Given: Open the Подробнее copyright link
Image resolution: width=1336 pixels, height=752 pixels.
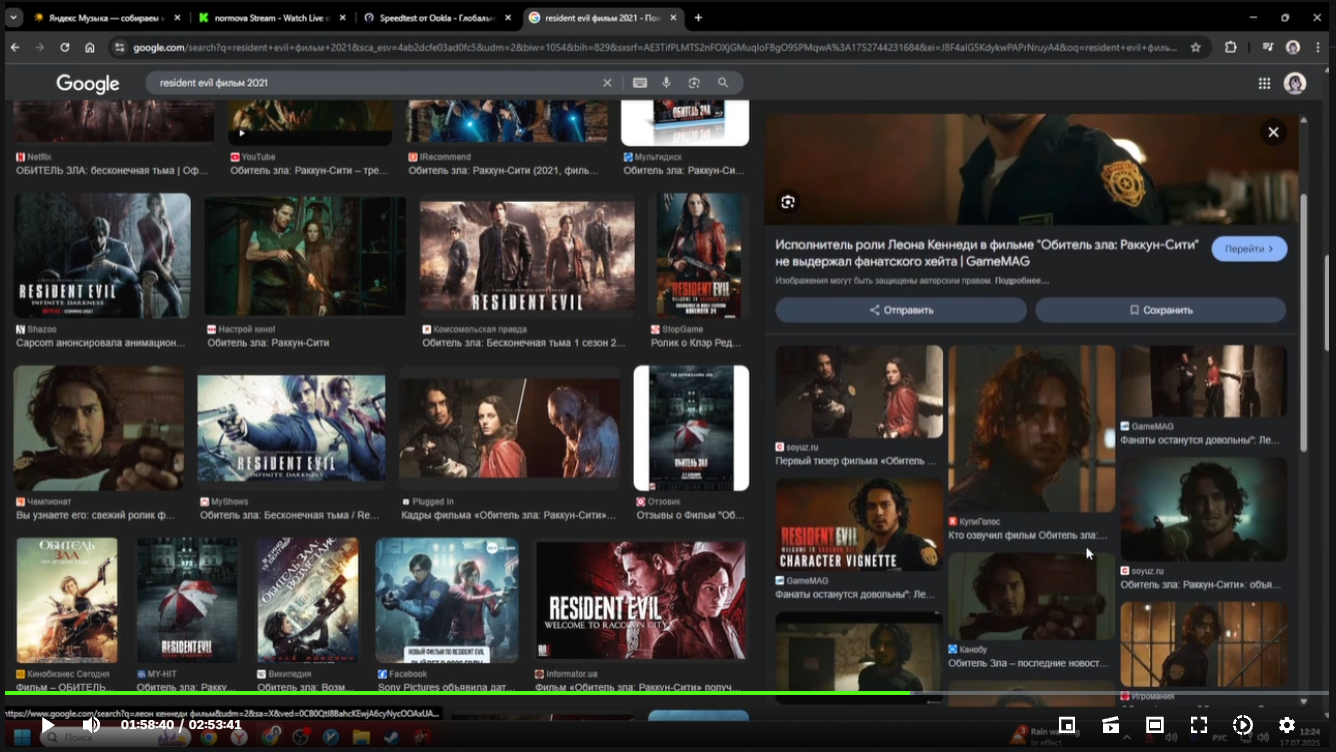Looking at the screenshot, I should (x=1022, y=281).
